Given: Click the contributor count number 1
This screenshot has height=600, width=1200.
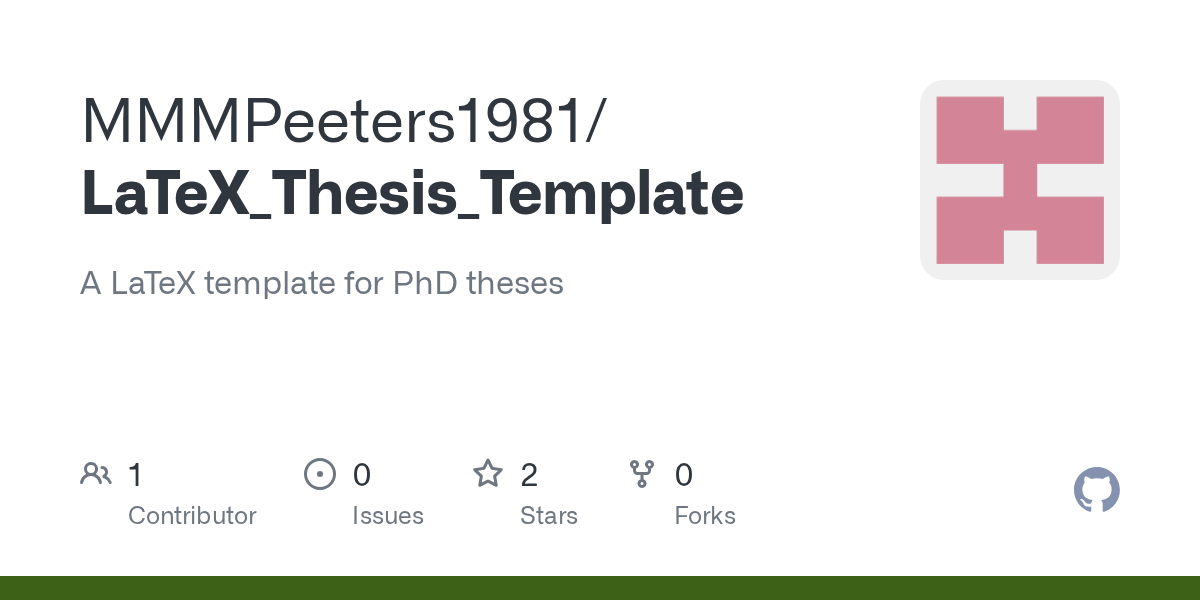Looking at the screenshot, I should pos(136,474).
